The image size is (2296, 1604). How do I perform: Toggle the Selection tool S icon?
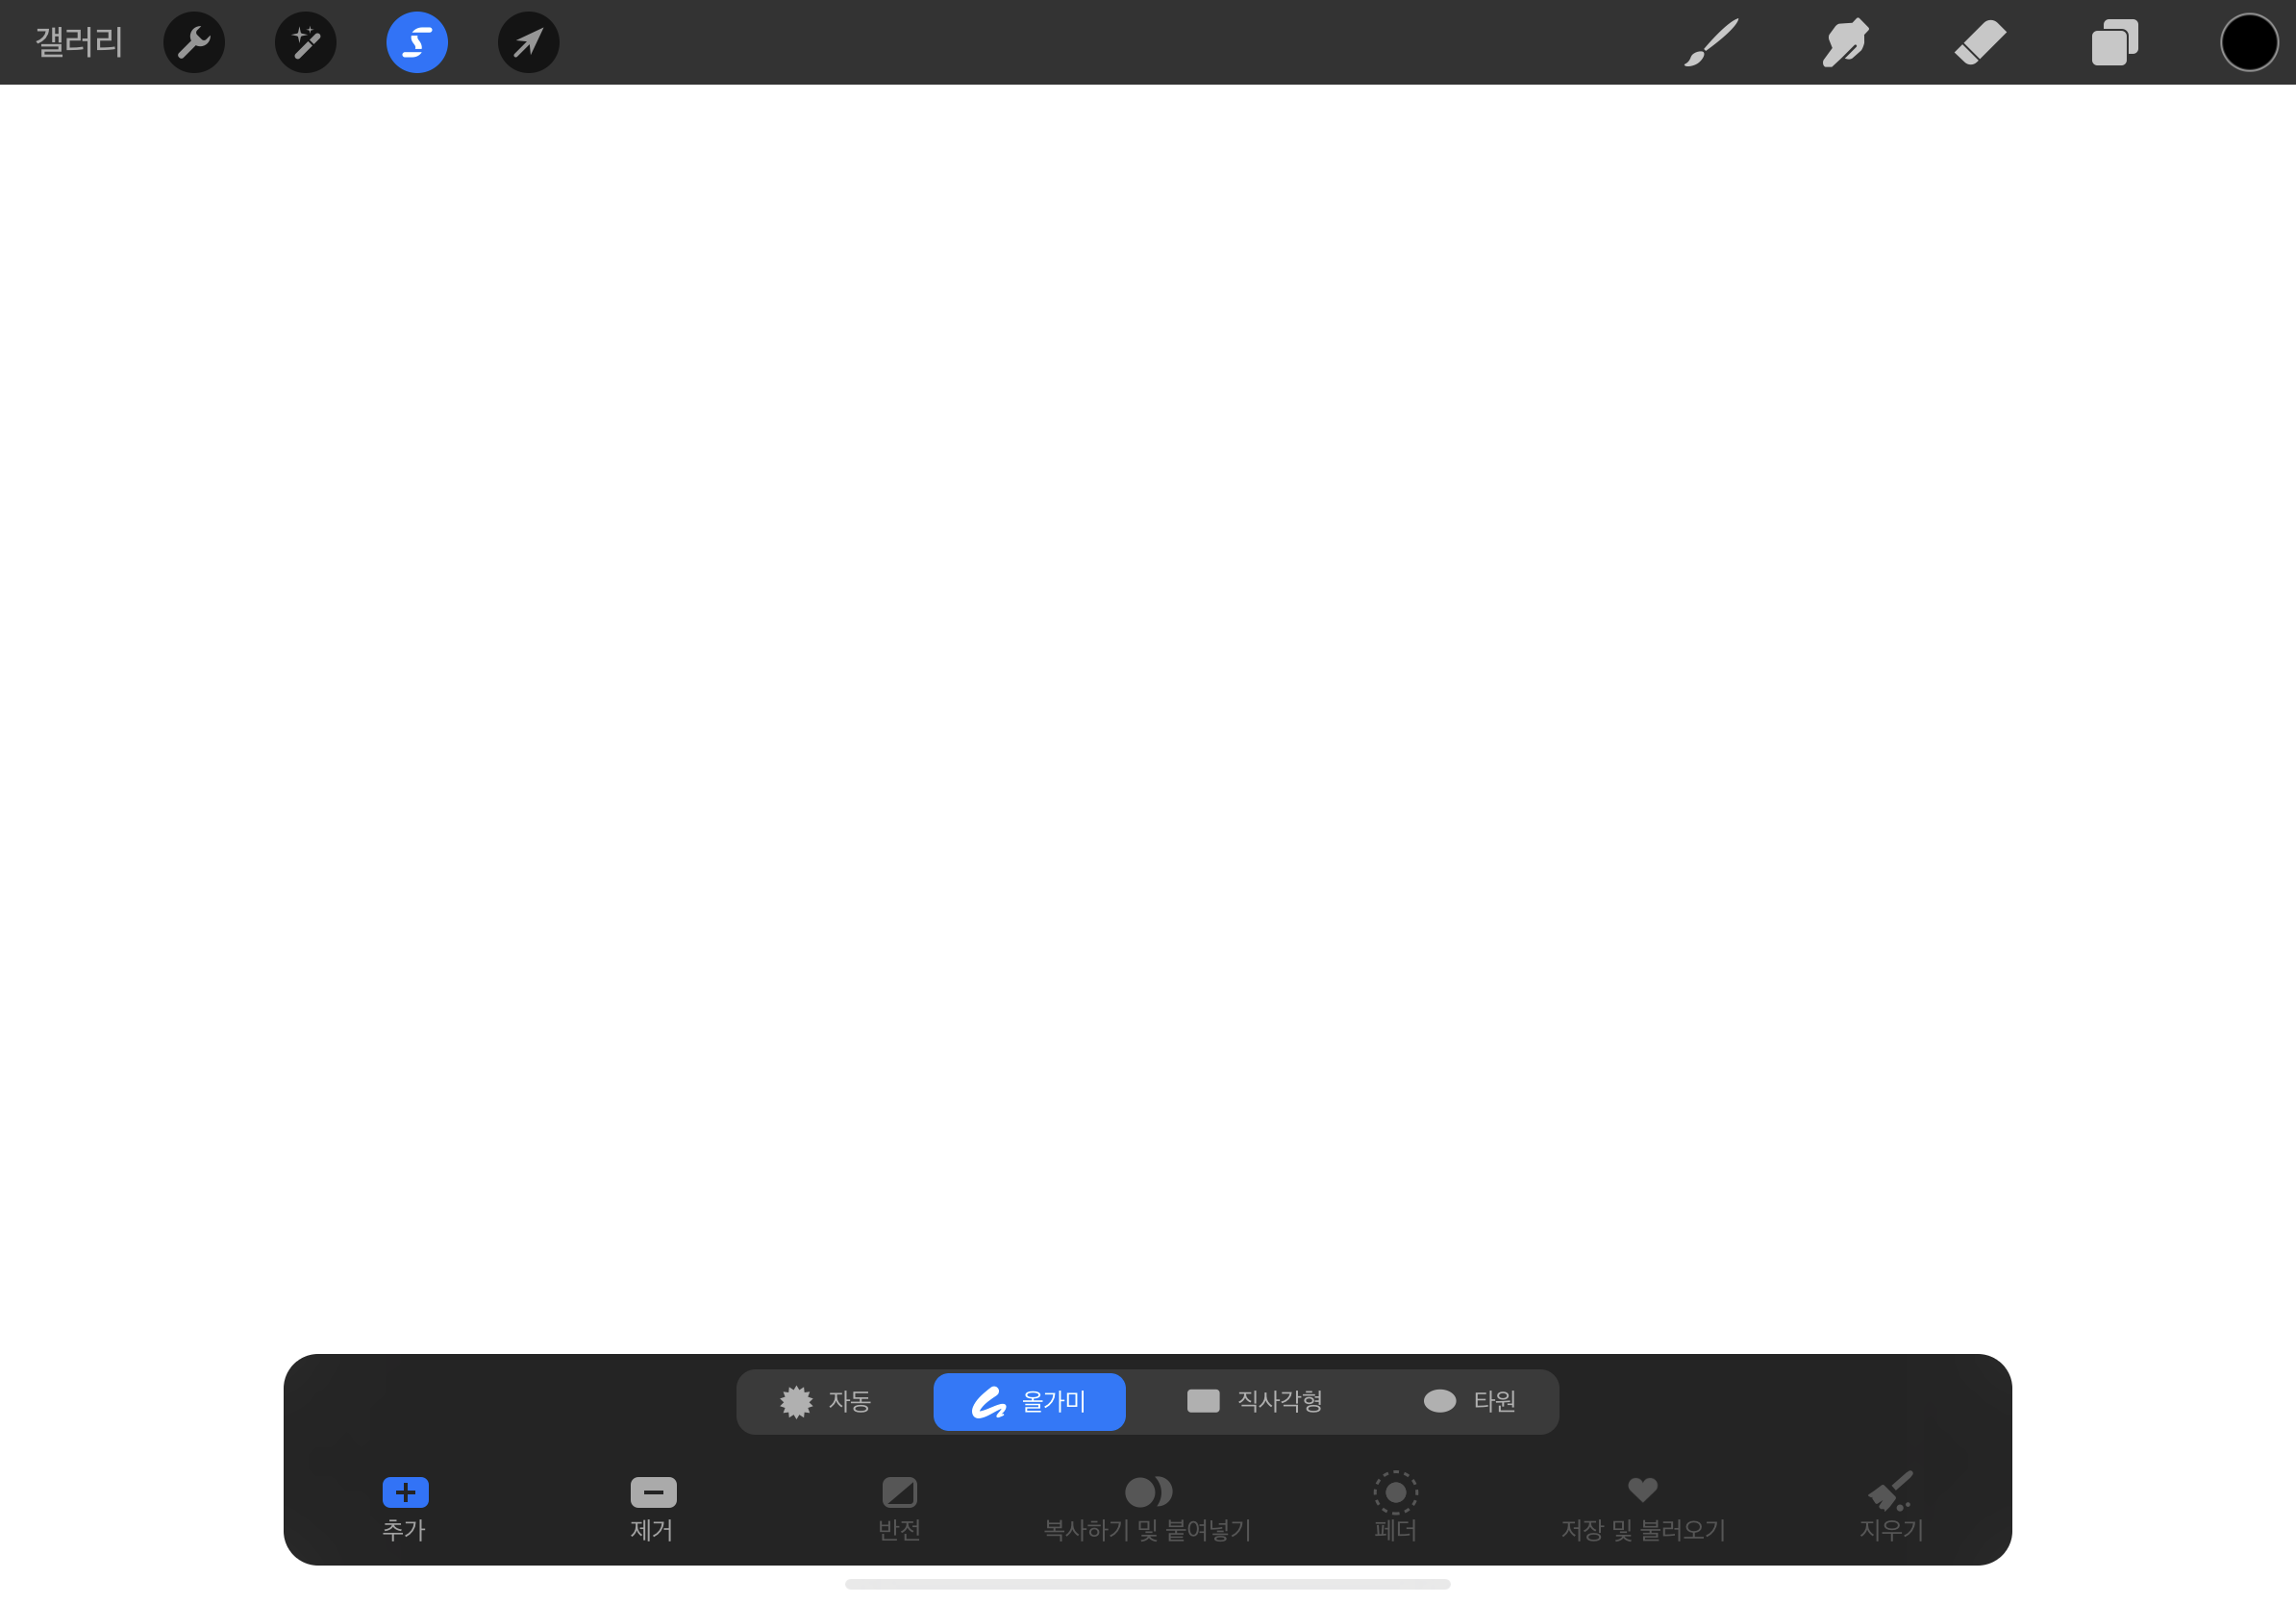click(417, 43)
